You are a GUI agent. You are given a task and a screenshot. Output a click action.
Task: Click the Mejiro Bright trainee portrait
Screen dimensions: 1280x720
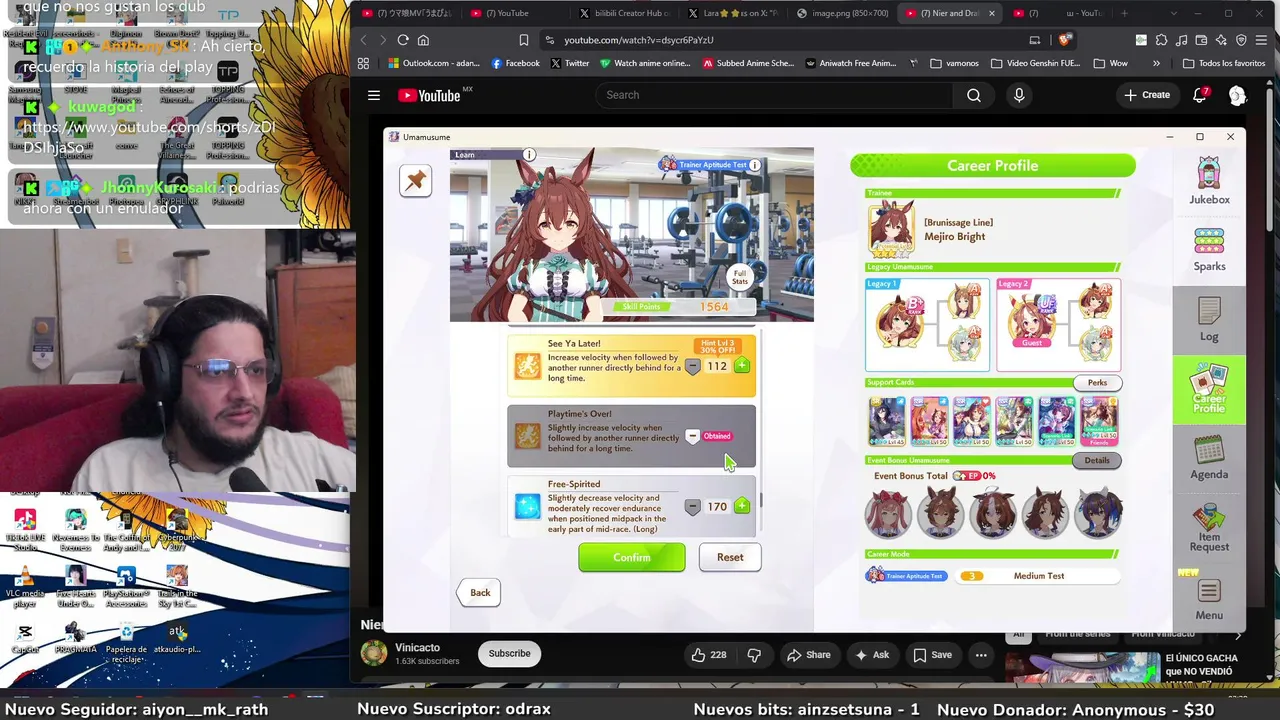coord(891,229)
